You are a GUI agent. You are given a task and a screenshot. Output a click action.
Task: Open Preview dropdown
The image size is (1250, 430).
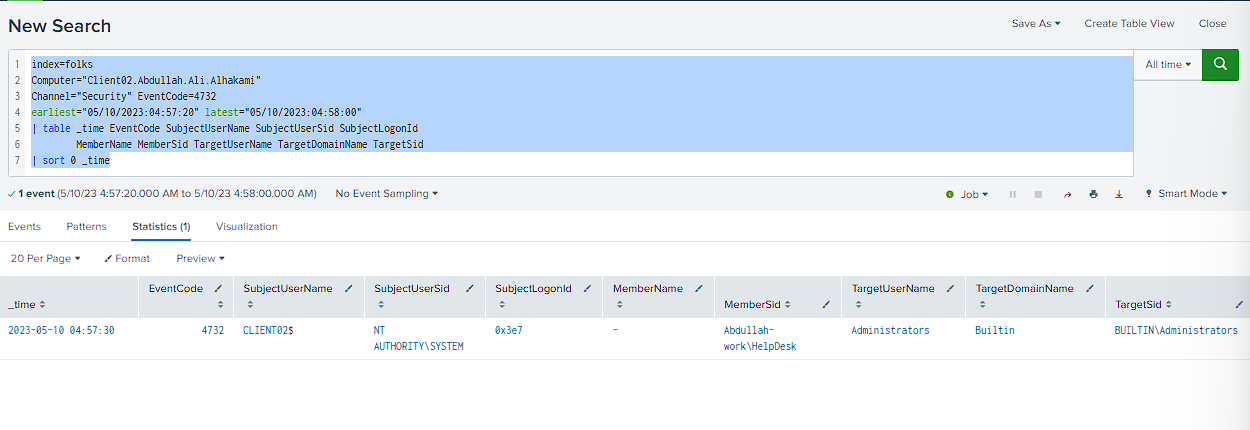[200, 258]
